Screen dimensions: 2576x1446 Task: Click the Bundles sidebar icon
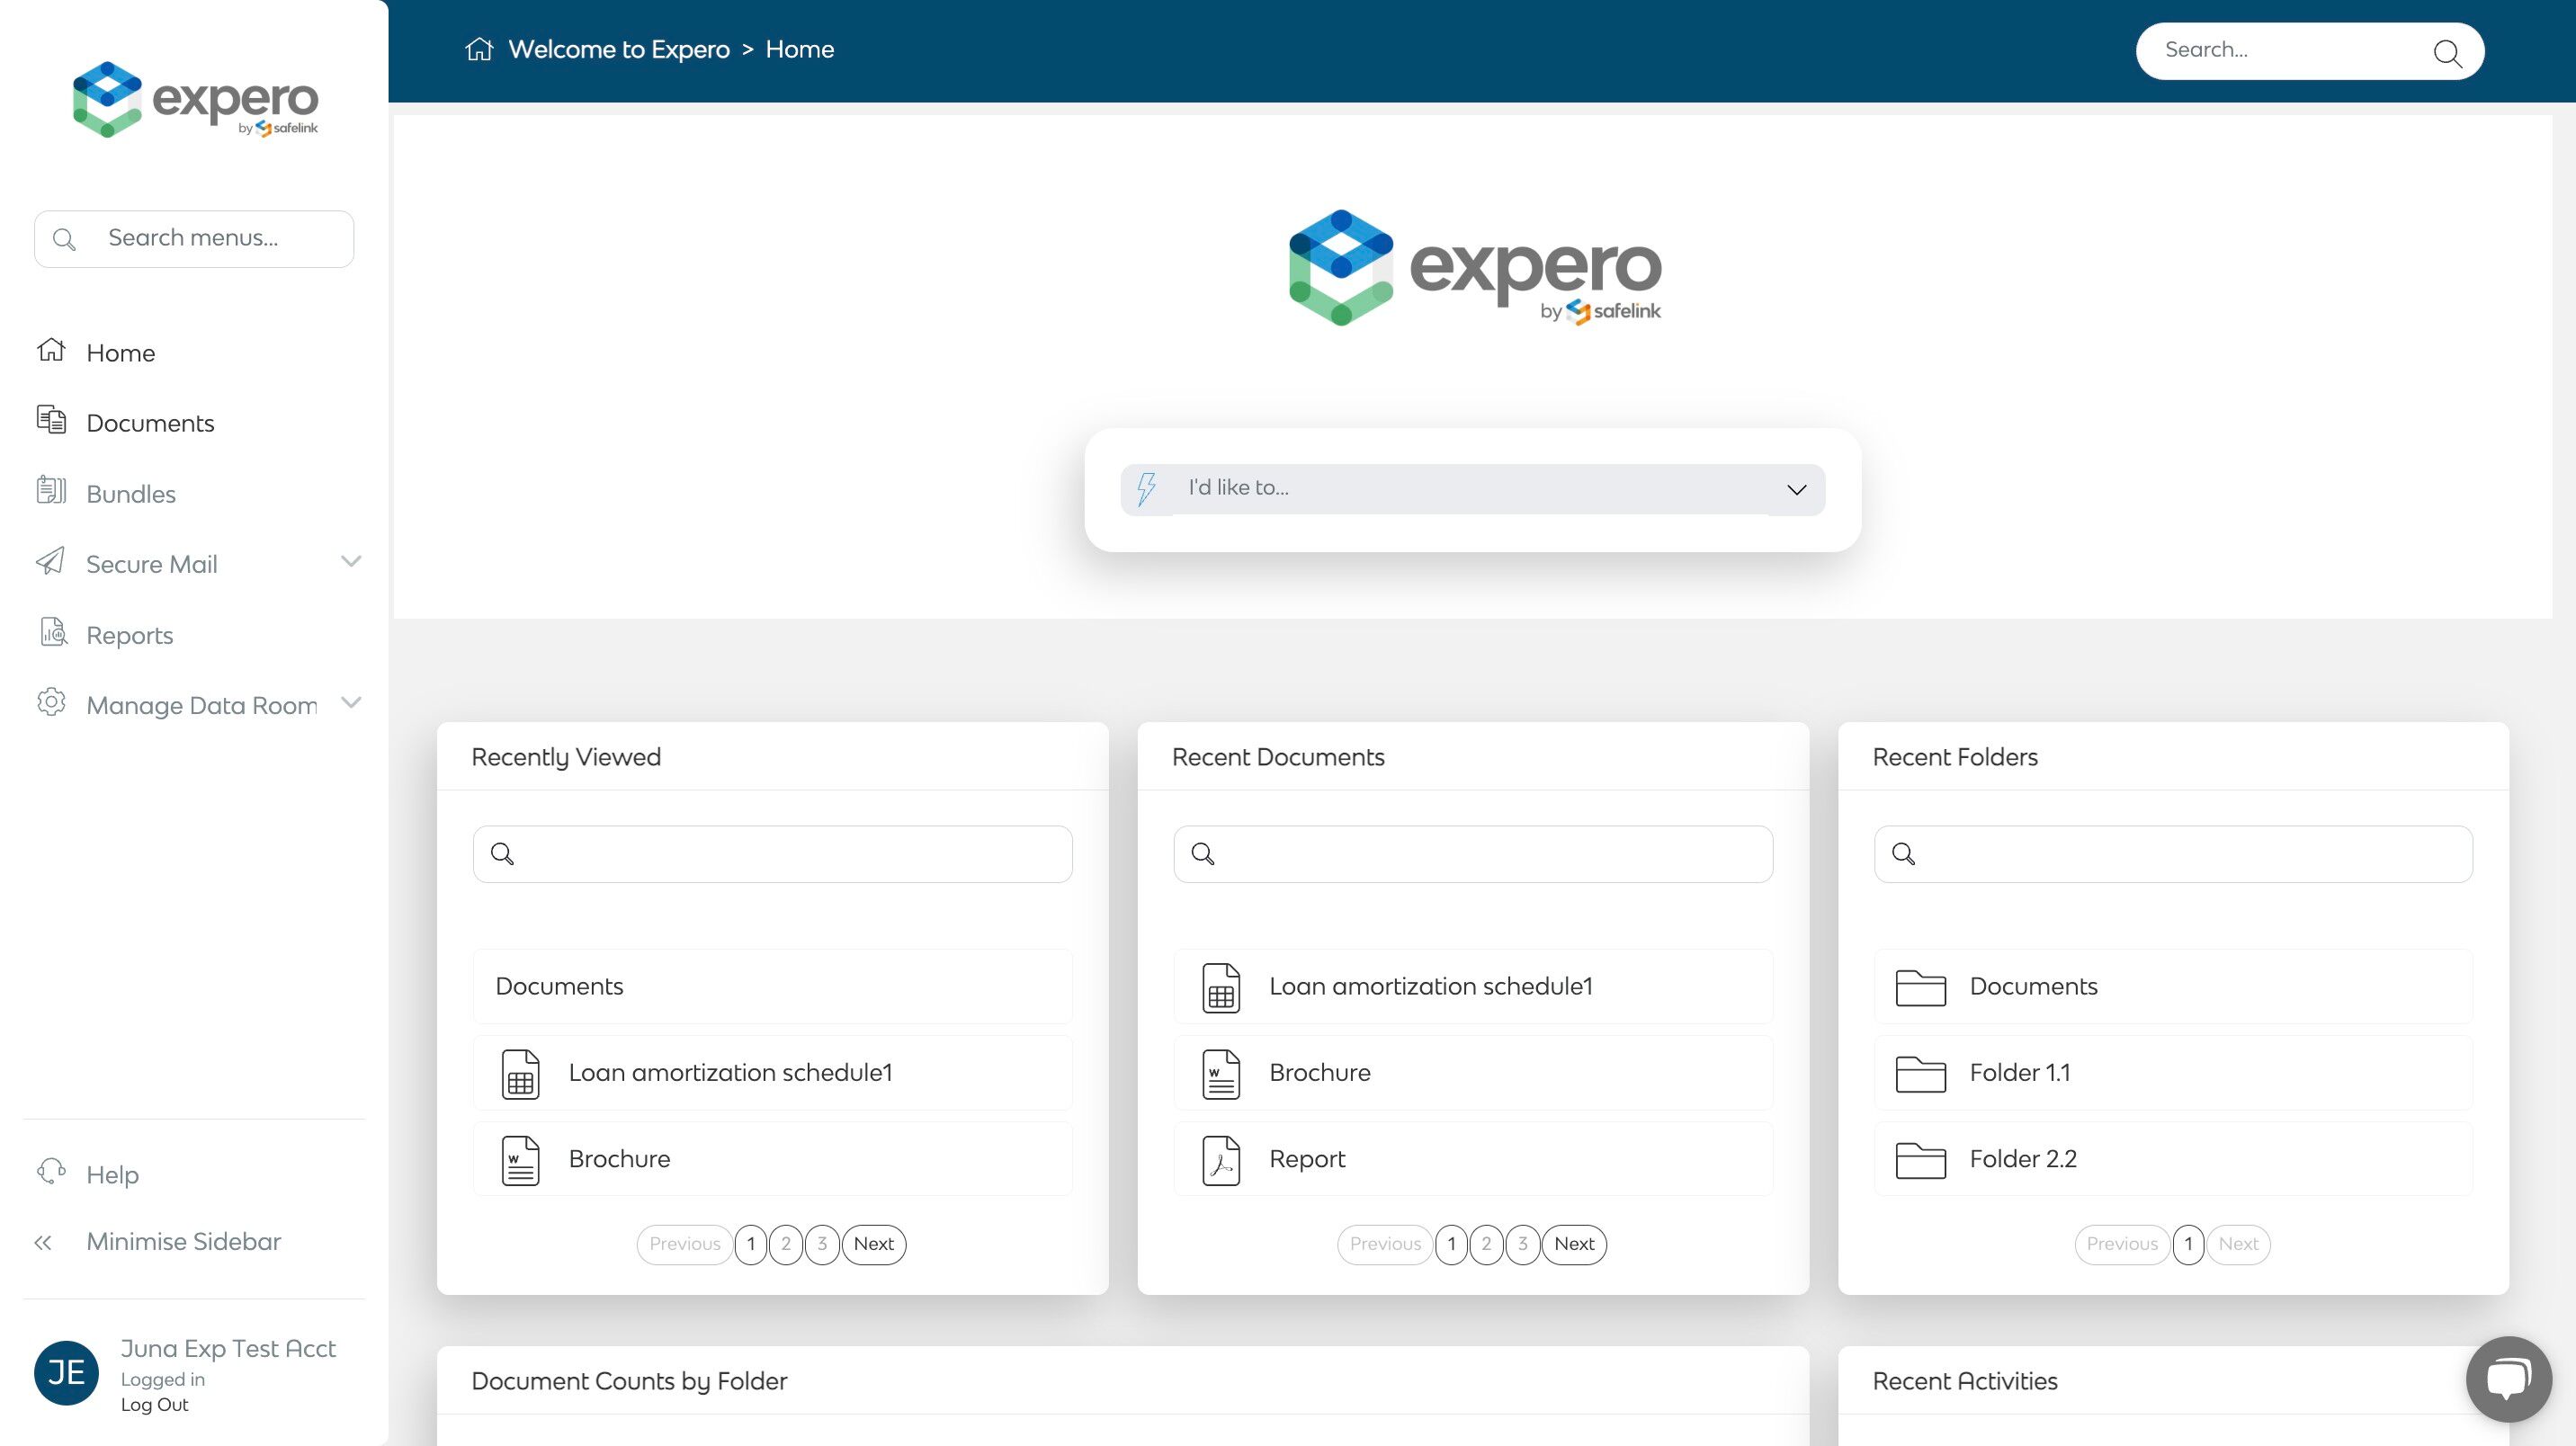click(x=51, y=491)
